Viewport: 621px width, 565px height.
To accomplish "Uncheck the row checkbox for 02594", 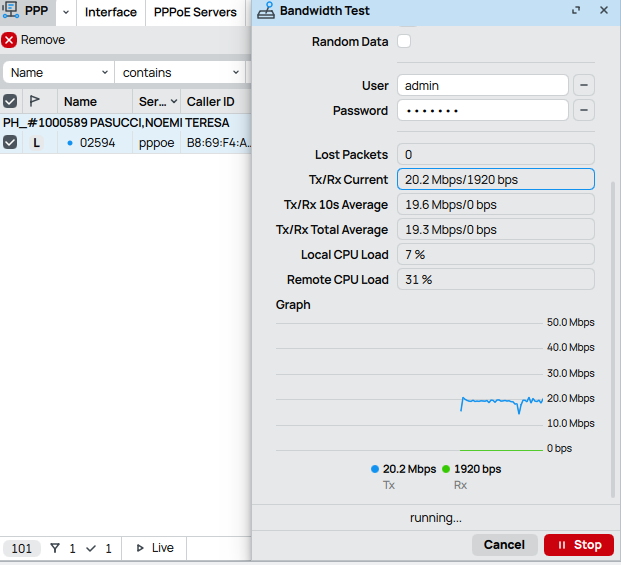I will (x=10, y=143).
